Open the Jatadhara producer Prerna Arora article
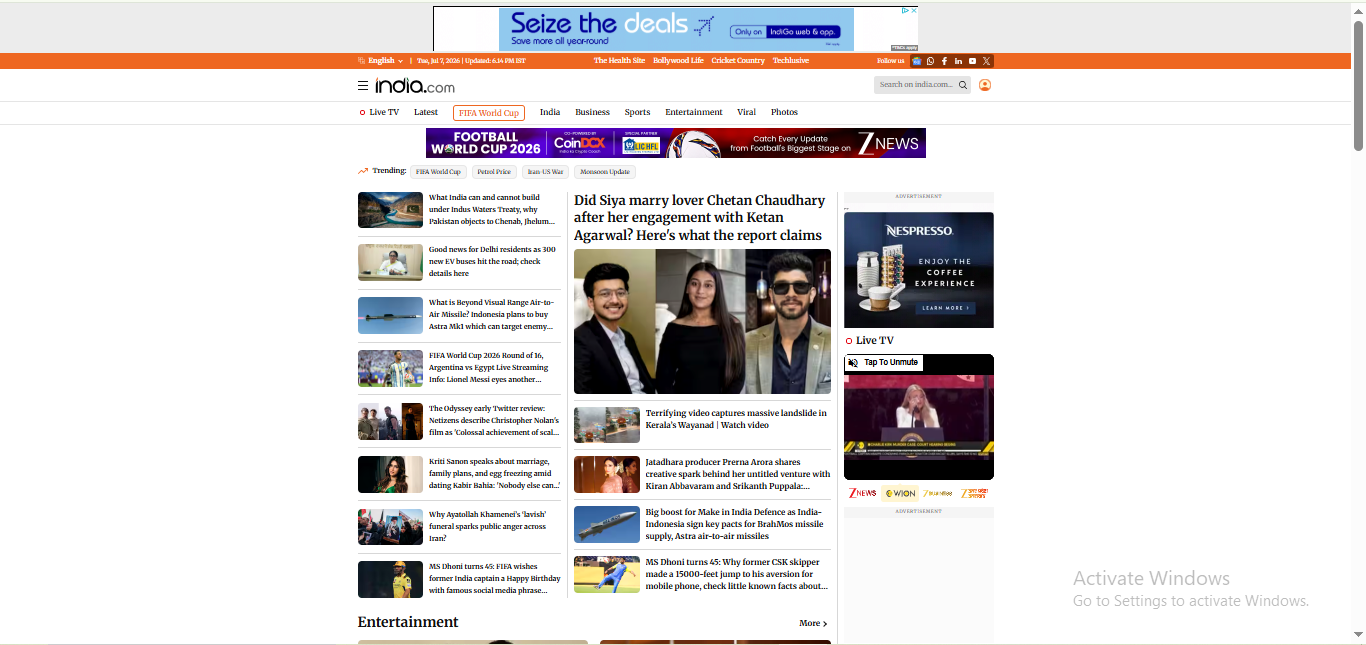Viewport: 1366px width, 645px height. pyautogui.click(x=738, y=474)
